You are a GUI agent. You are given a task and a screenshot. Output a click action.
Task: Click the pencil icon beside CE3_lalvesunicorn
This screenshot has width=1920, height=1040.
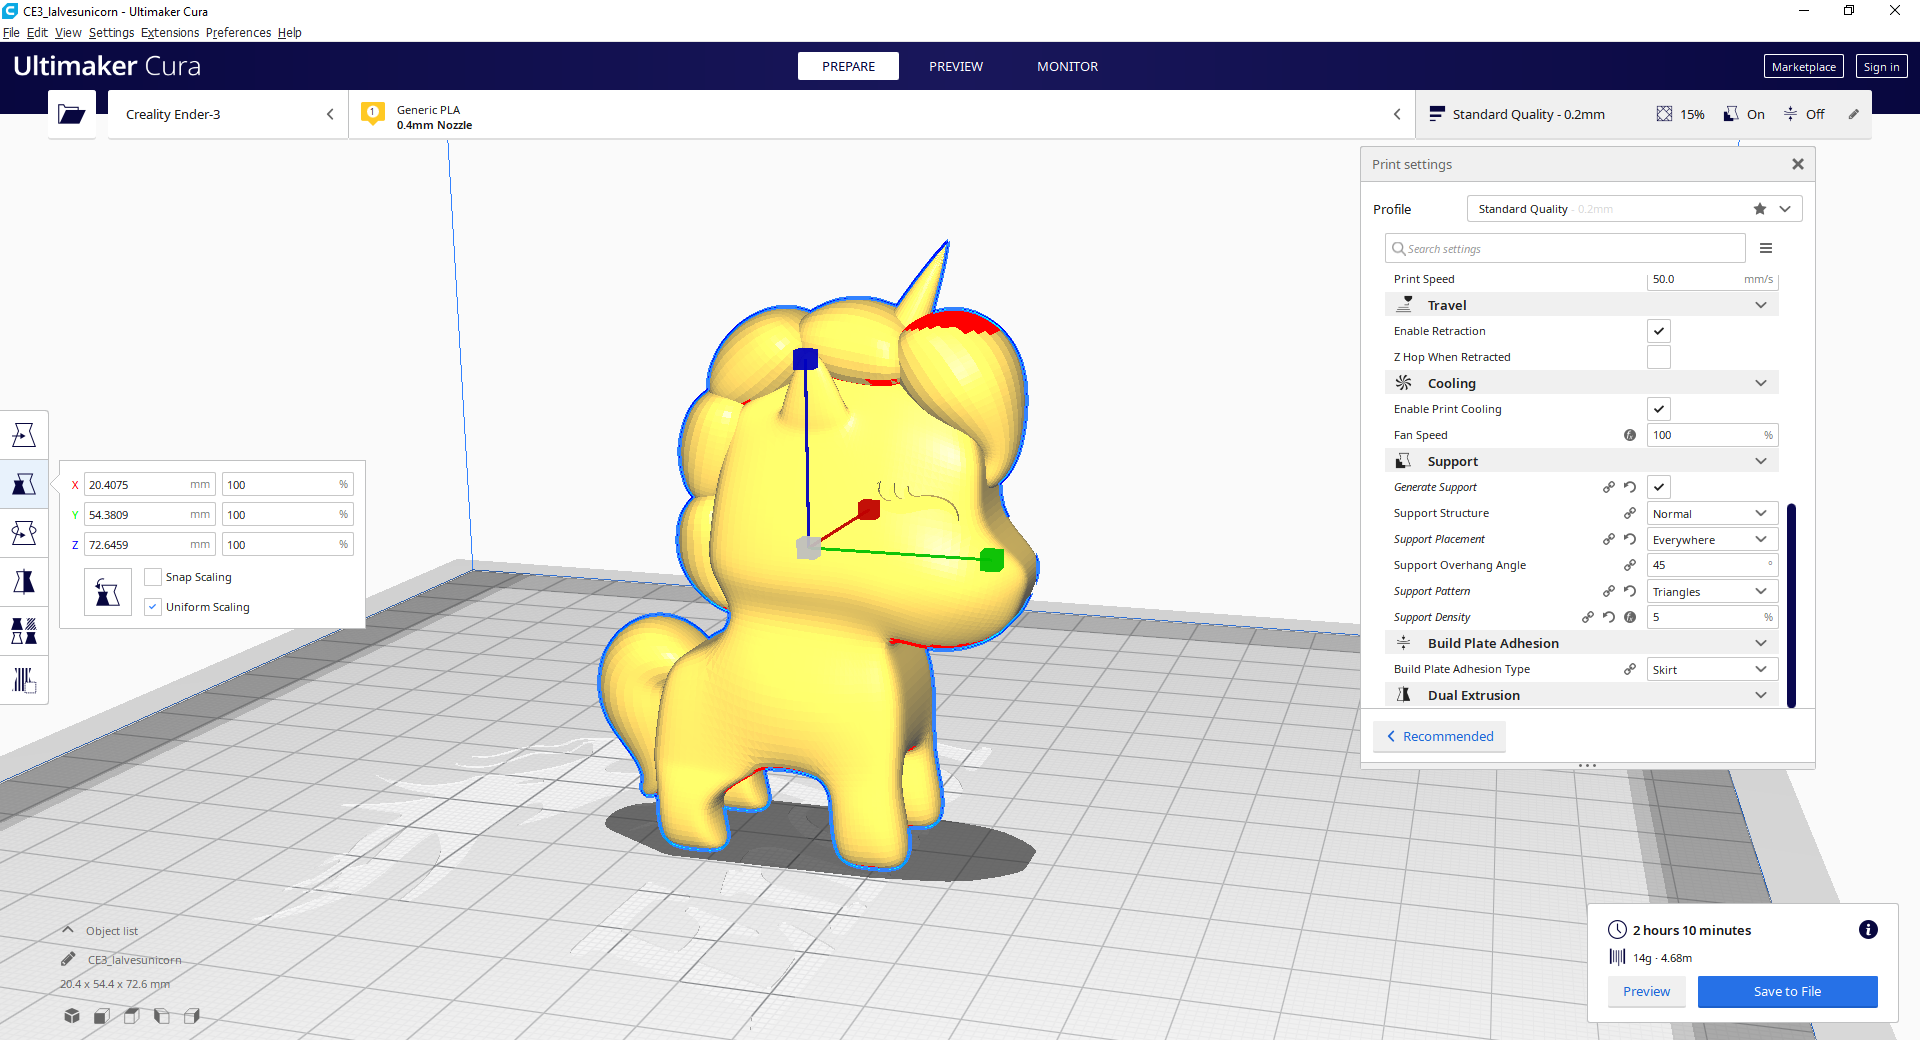(x=68, y=959)
